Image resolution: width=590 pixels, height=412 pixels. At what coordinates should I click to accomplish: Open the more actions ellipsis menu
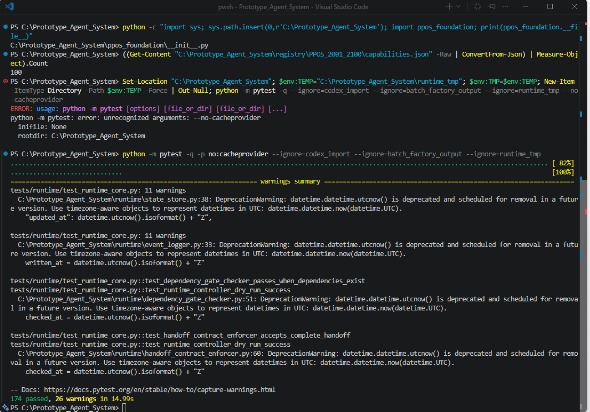[x=505, y=6]
